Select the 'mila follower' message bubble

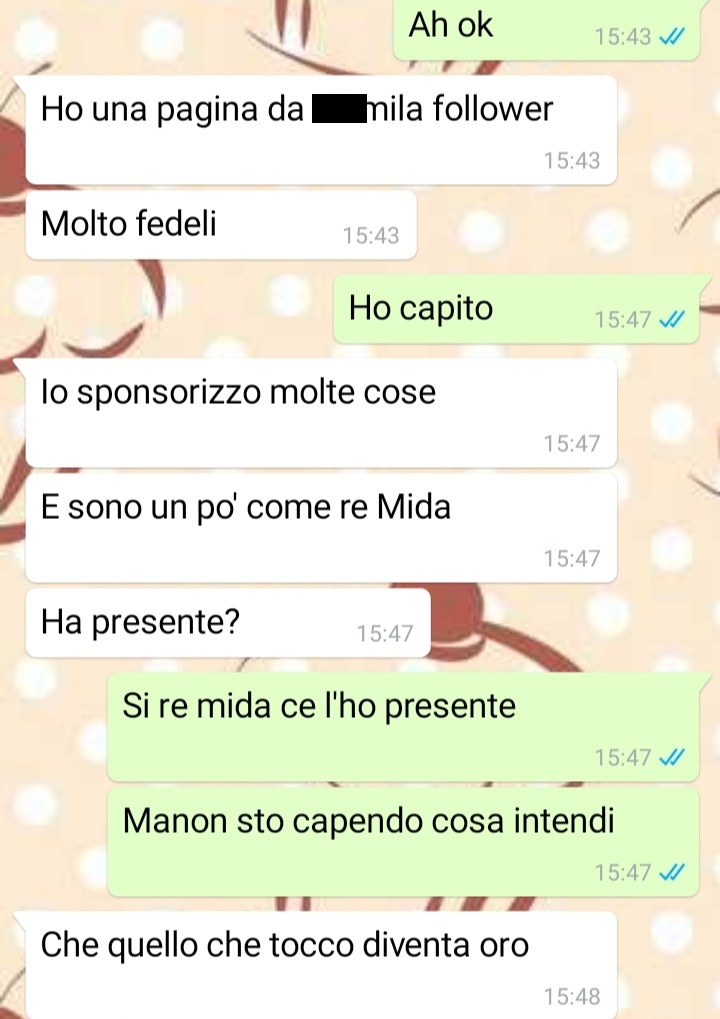pos(321,130)
